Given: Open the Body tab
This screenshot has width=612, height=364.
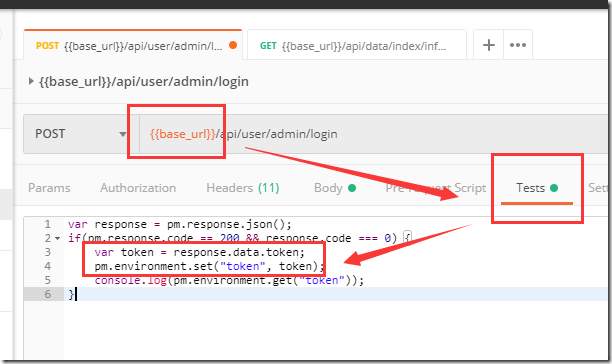Looking at the screenshot, I should coord(334,188).
